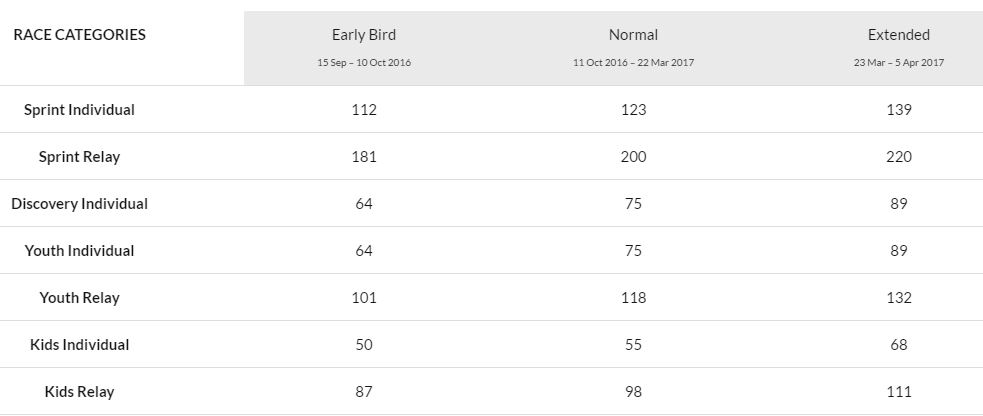The image size is (983, 416).
Task: Click Sprint Individual early bird price 112
Action: 364,110
